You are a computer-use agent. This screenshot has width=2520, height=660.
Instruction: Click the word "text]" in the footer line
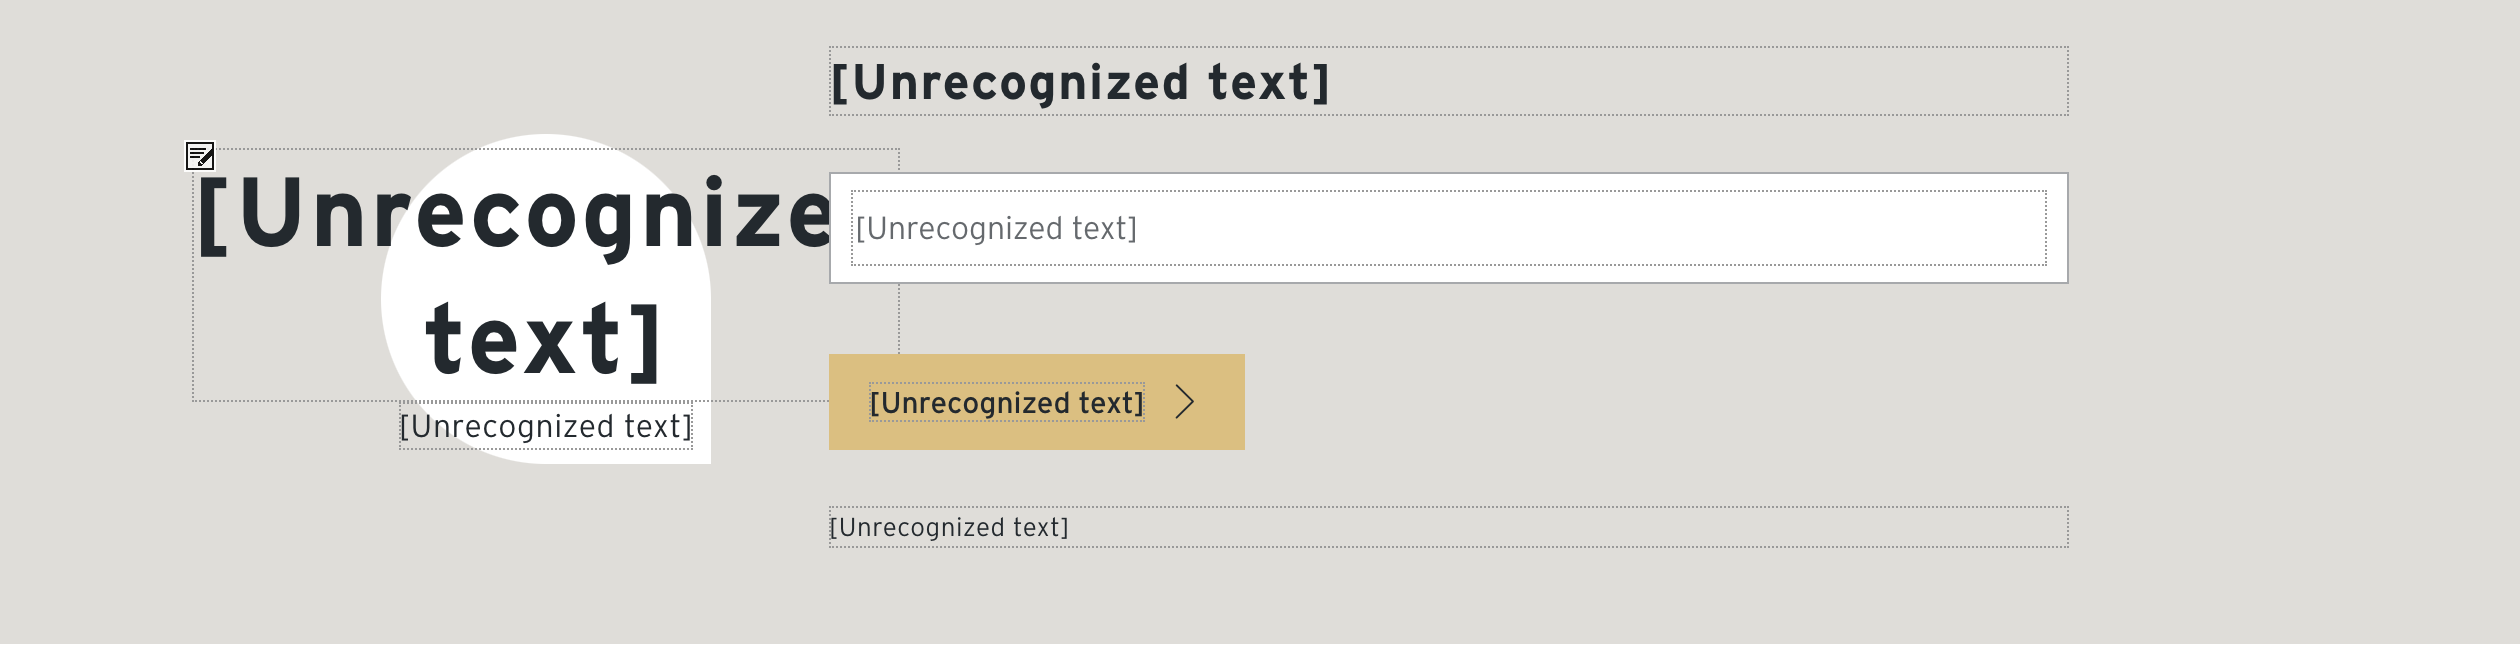1040,528
